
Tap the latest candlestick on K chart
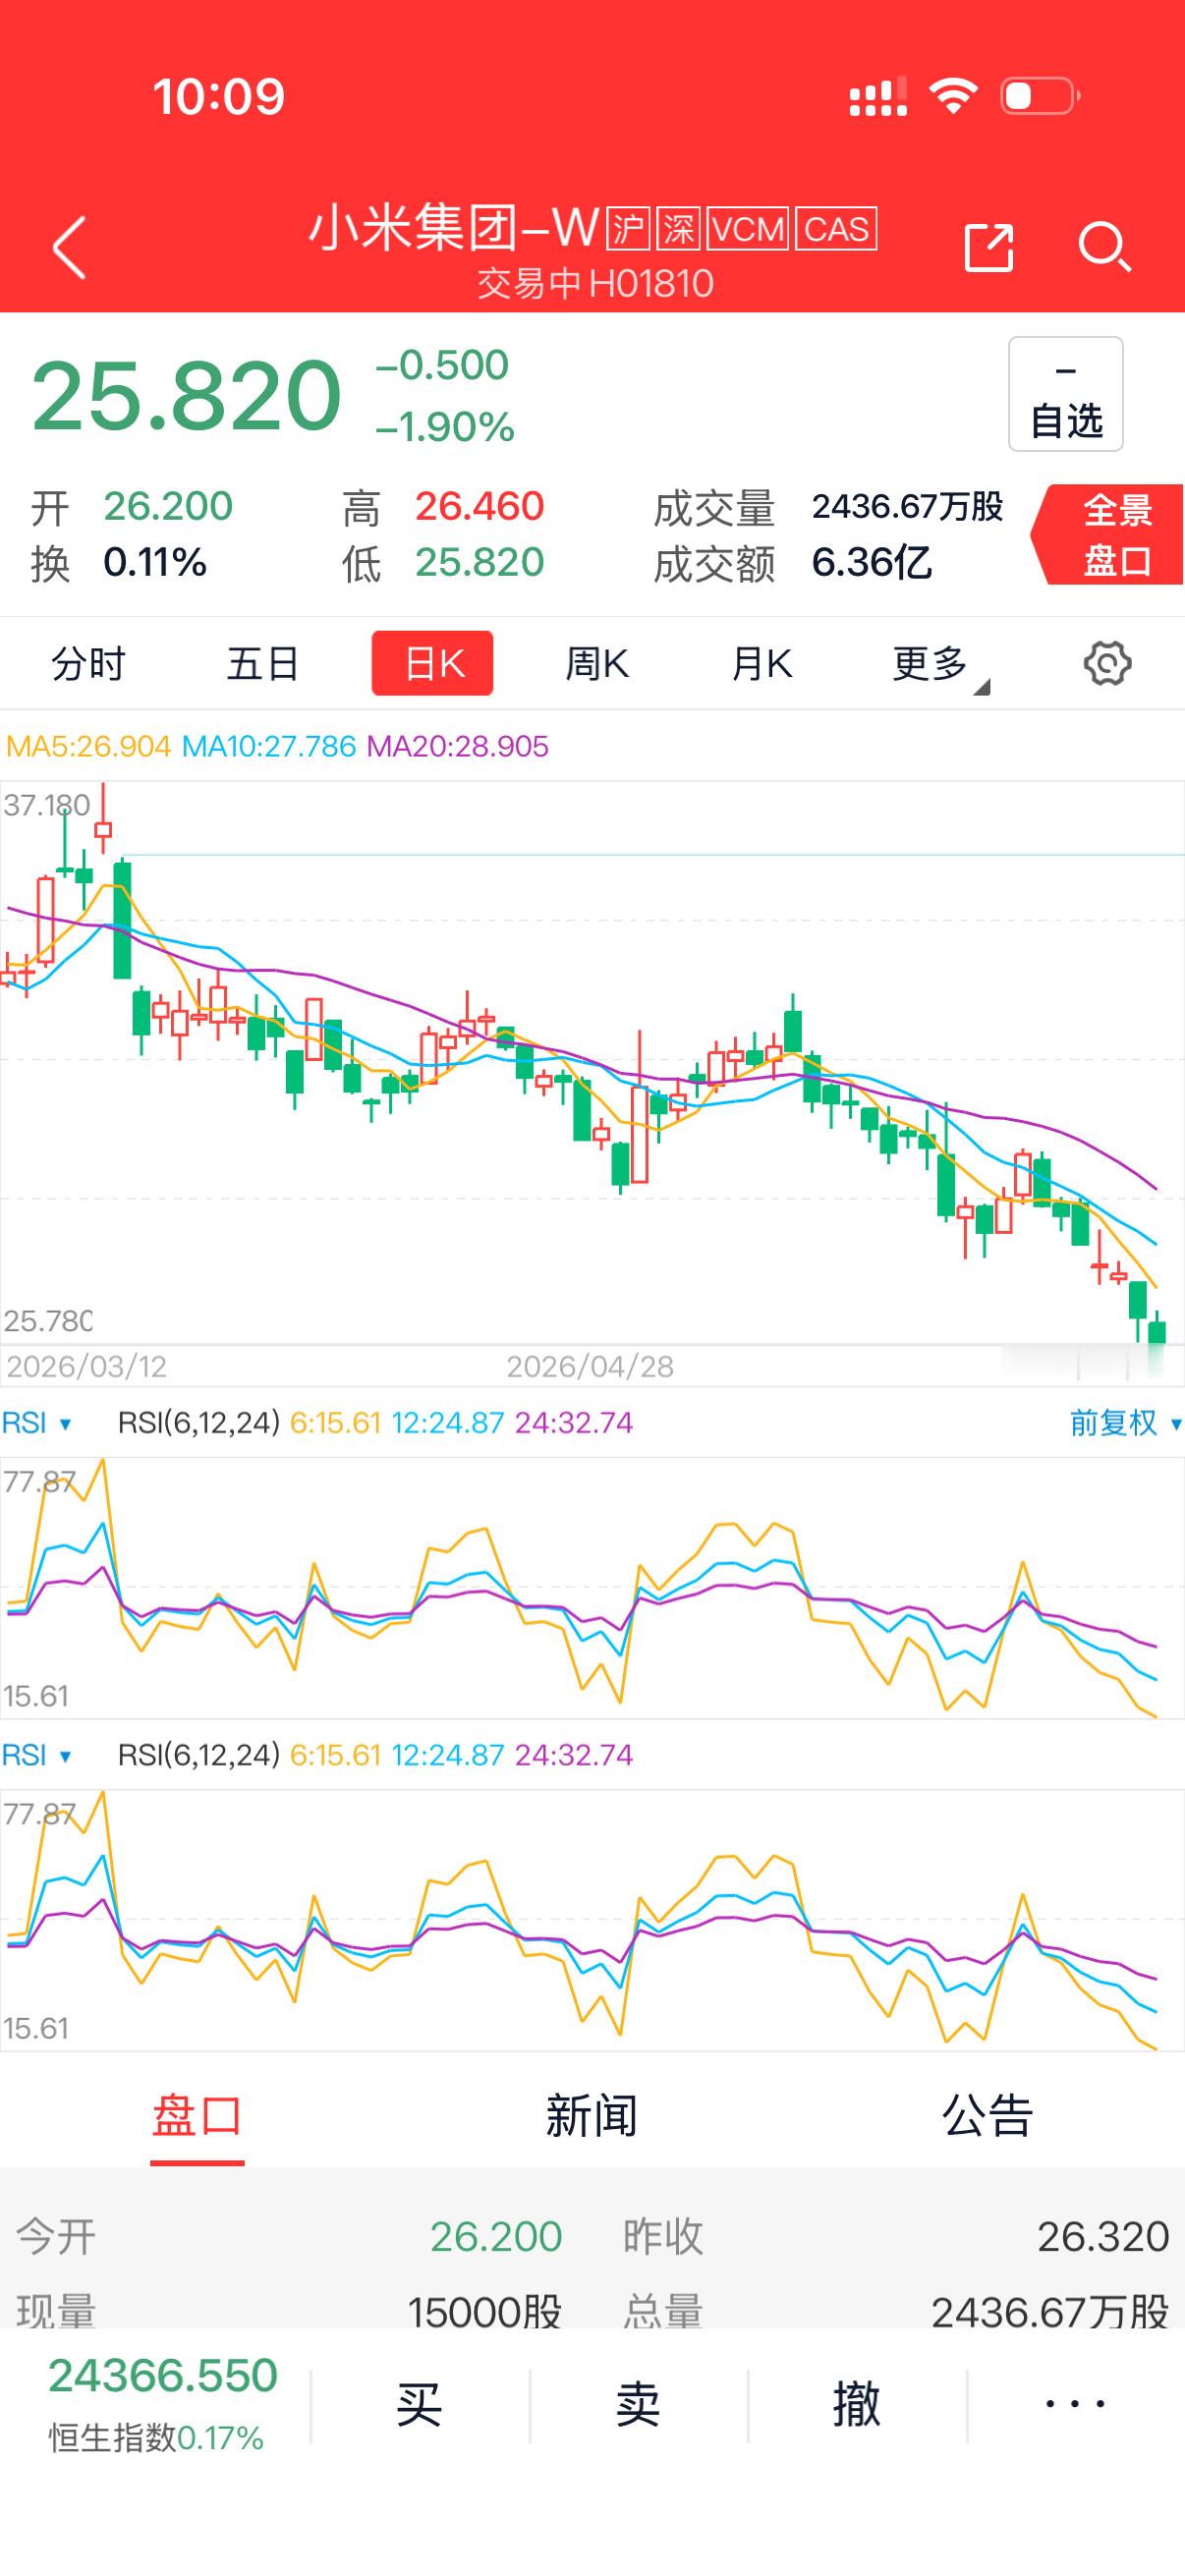(x=1157, y=1330)
